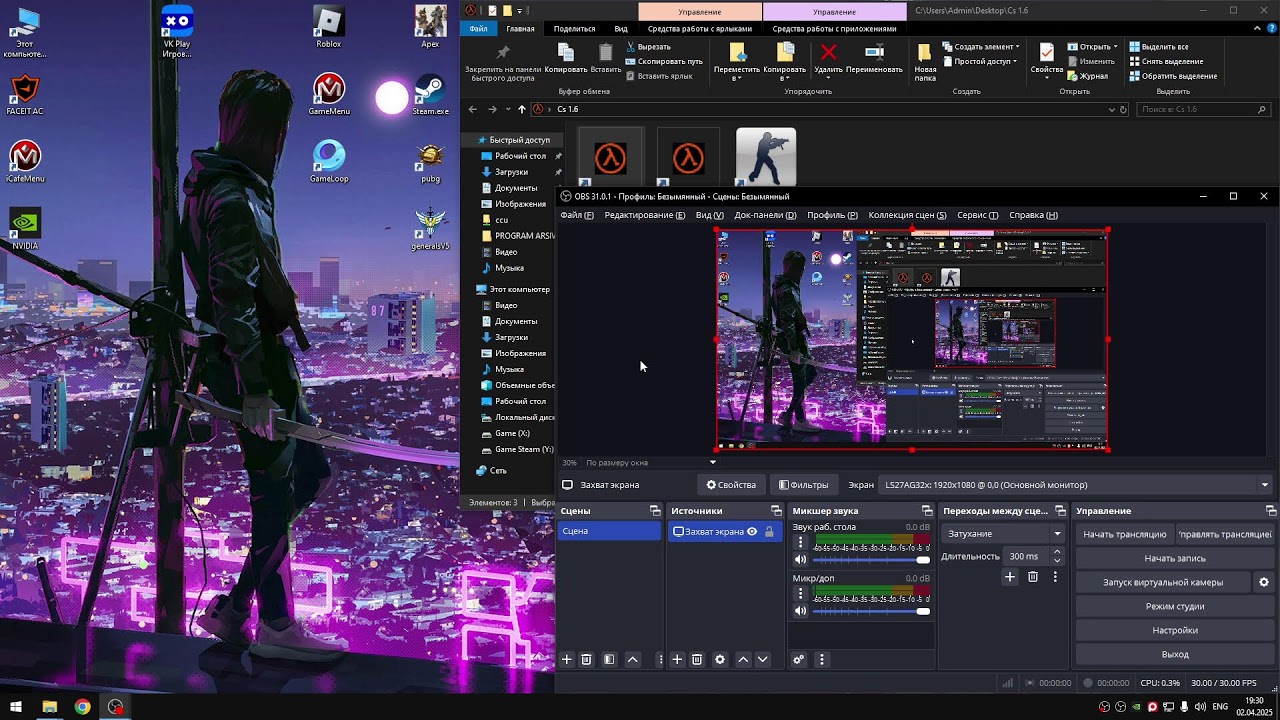Open scene filters icon in the Сцены panel
The width and height of the screenshot is (1280, 720).
(609, 660)
